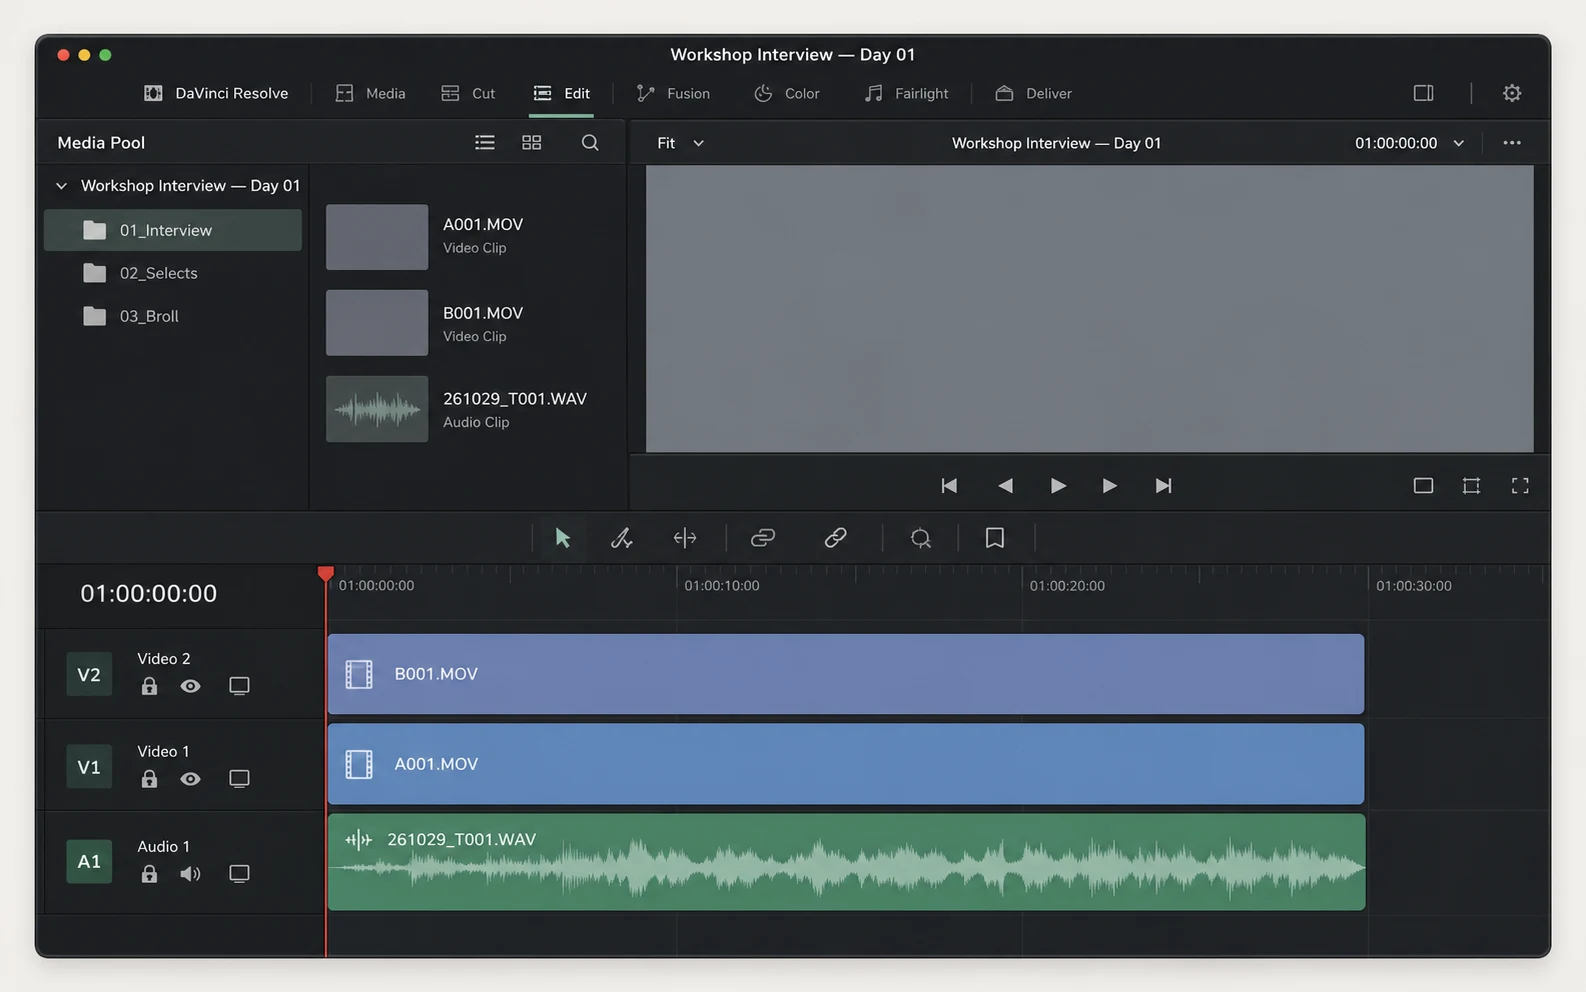Open the Deliver page
The image size is (1586, 992).
[1034, 93]
